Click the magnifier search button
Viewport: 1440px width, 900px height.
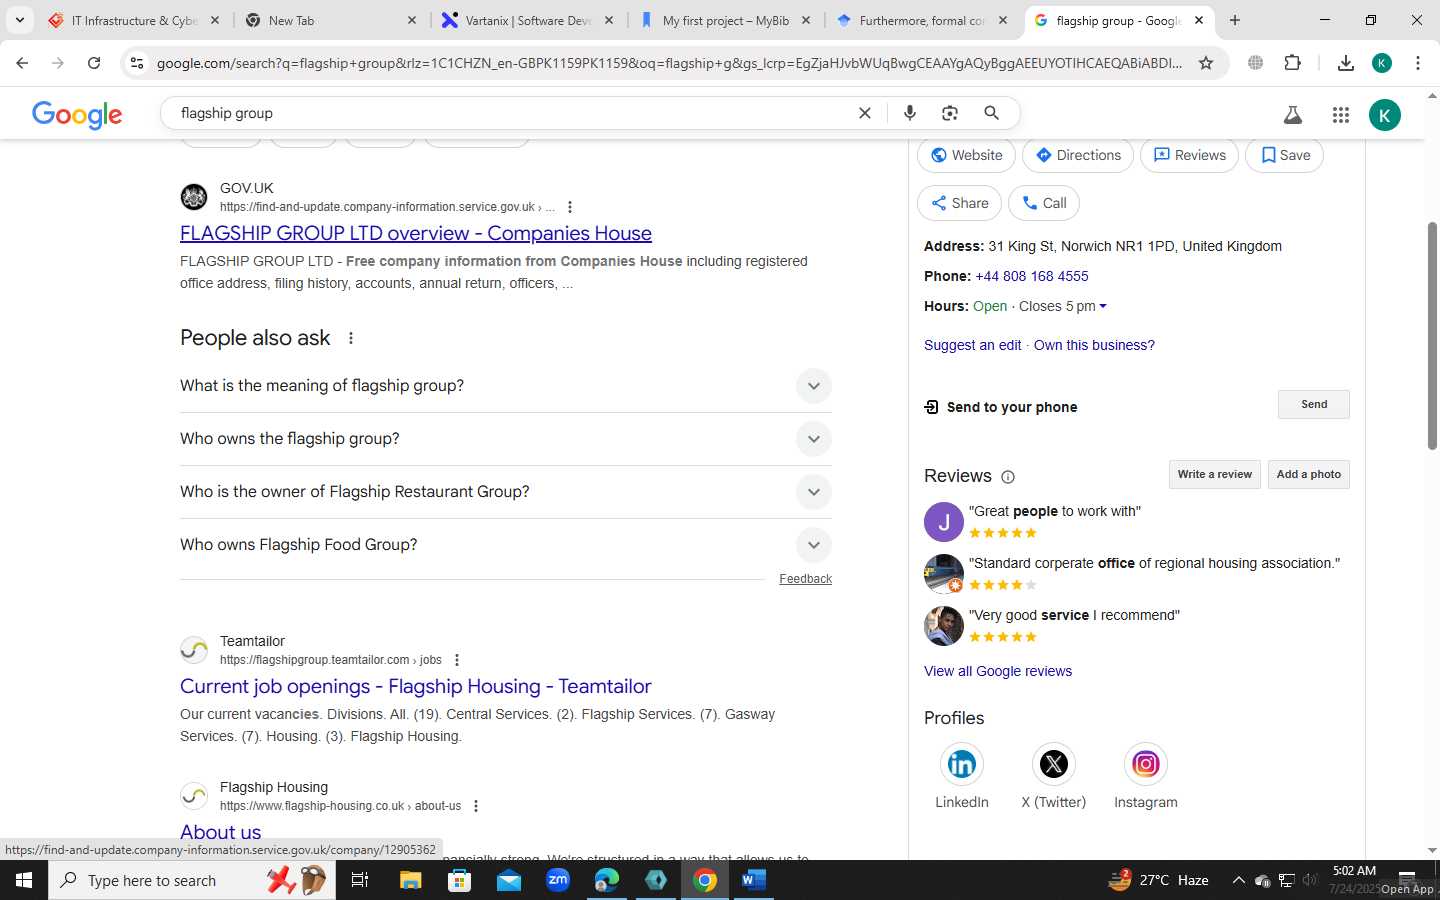tap(991, 113)
